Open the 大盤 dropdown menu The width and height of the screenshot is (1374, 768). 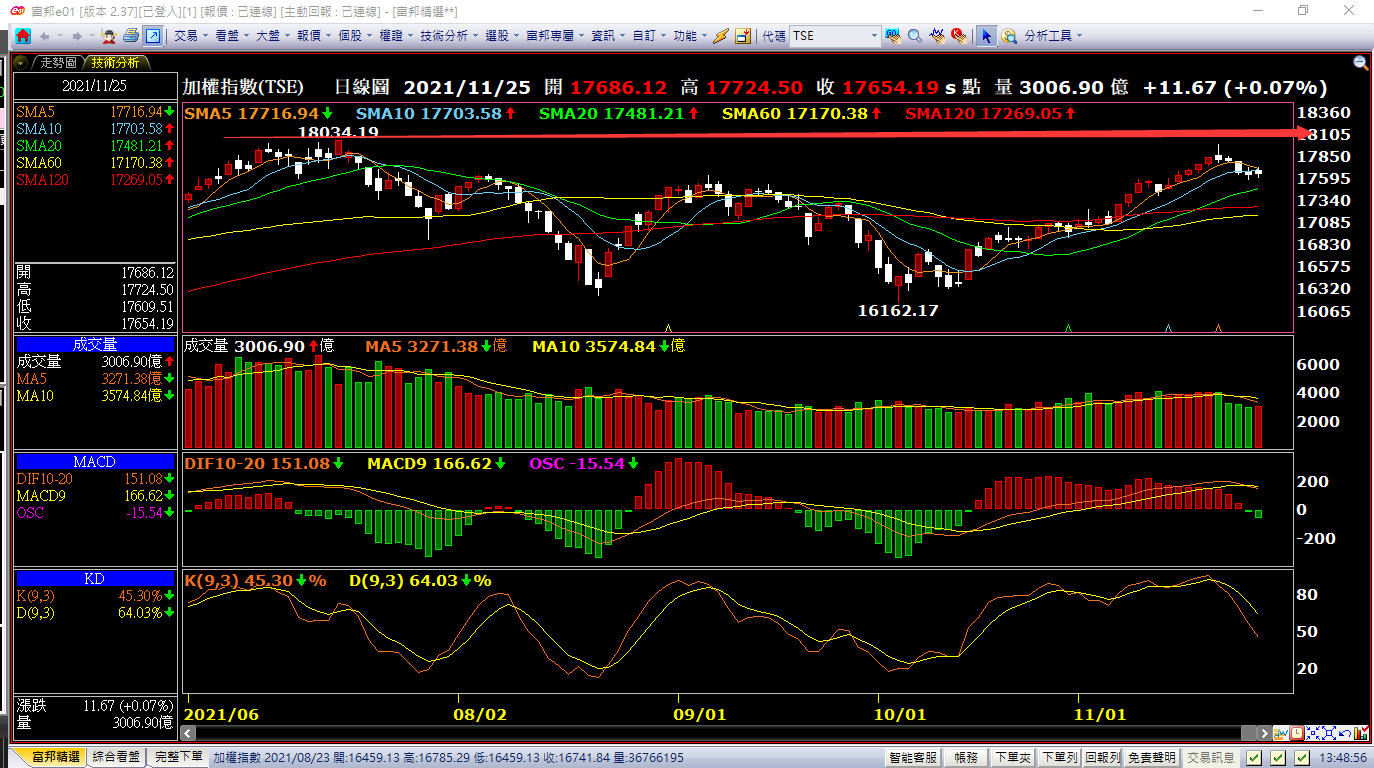click(x=272, y=36)
